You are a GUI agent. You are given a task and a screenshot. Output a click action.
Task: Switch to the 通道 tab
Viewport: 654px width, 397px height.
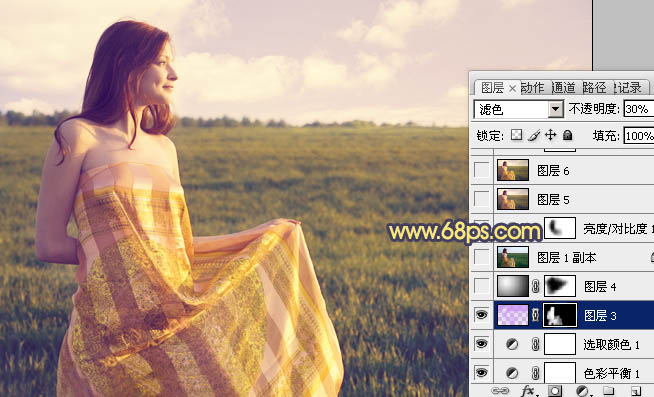563,88
